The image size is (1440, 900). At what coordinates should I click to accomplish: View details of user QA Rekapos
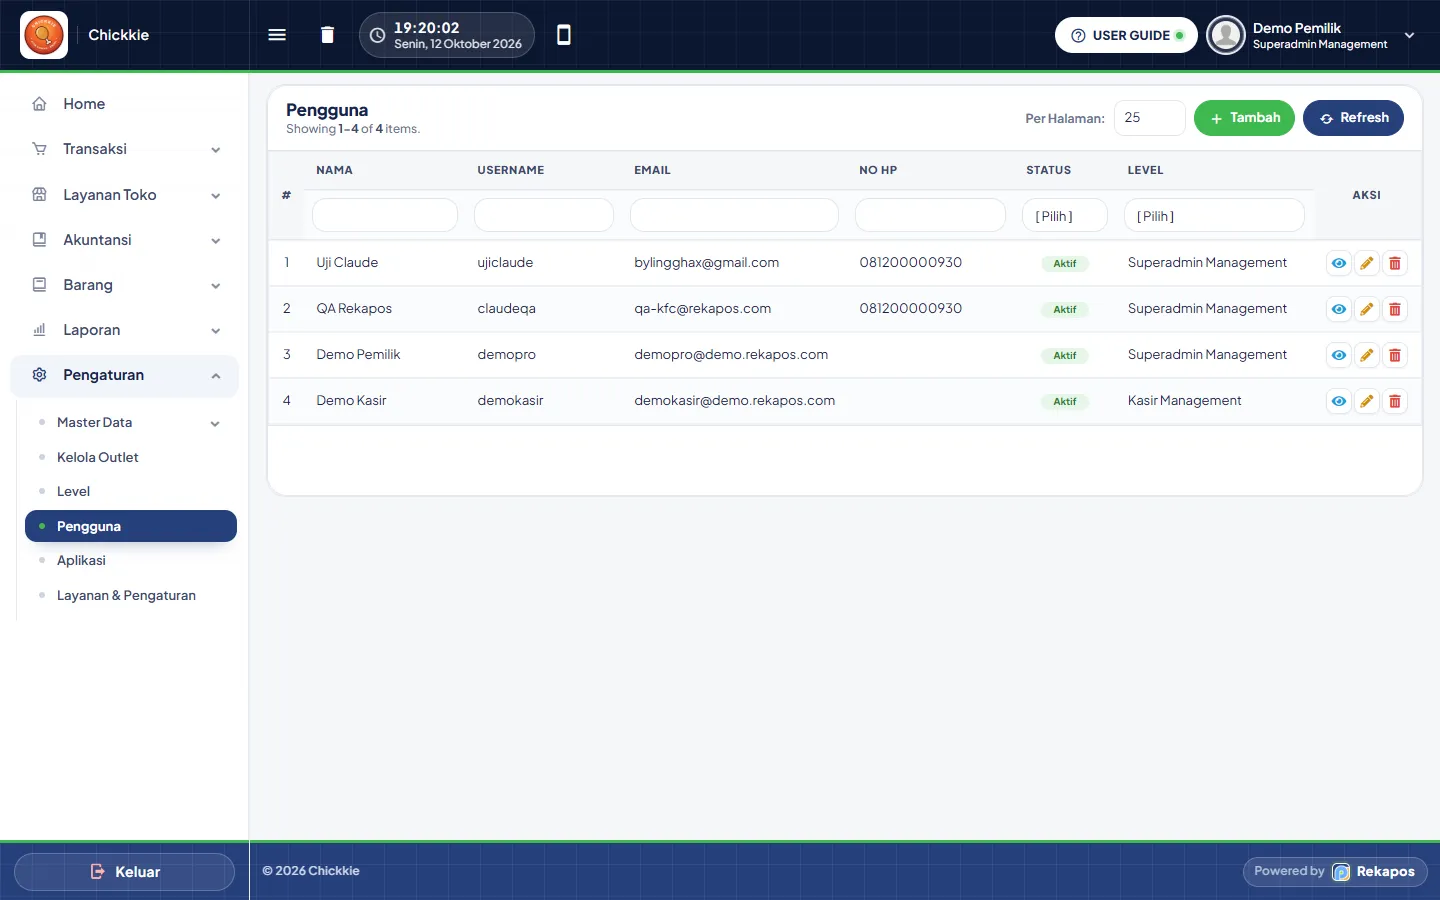pos(1338,309)
